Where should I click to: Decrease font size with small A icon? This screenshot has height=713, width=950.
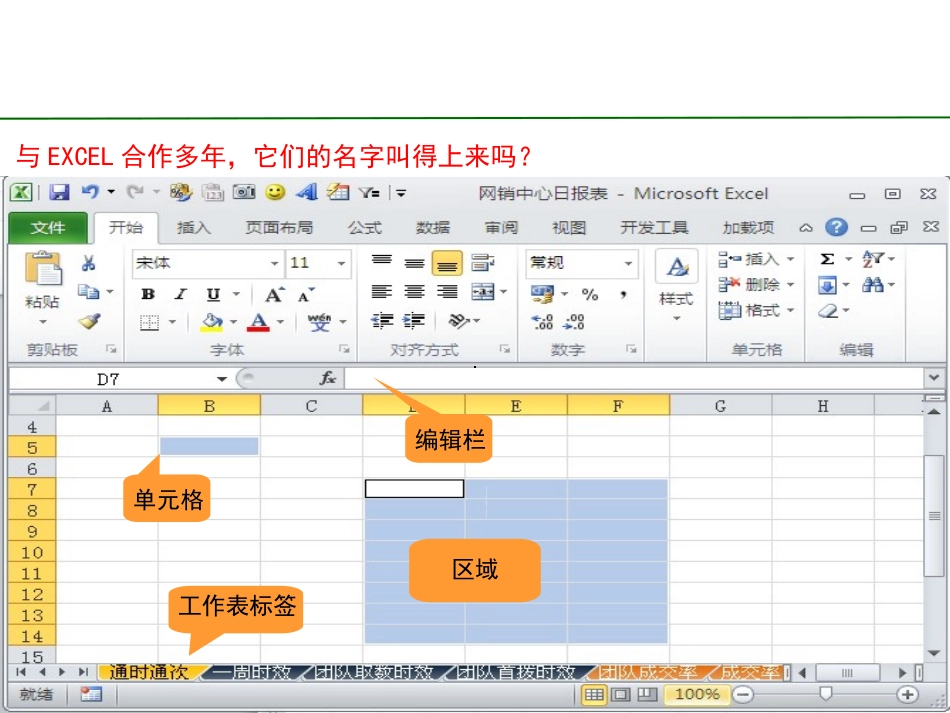click(x=306, y=294)
